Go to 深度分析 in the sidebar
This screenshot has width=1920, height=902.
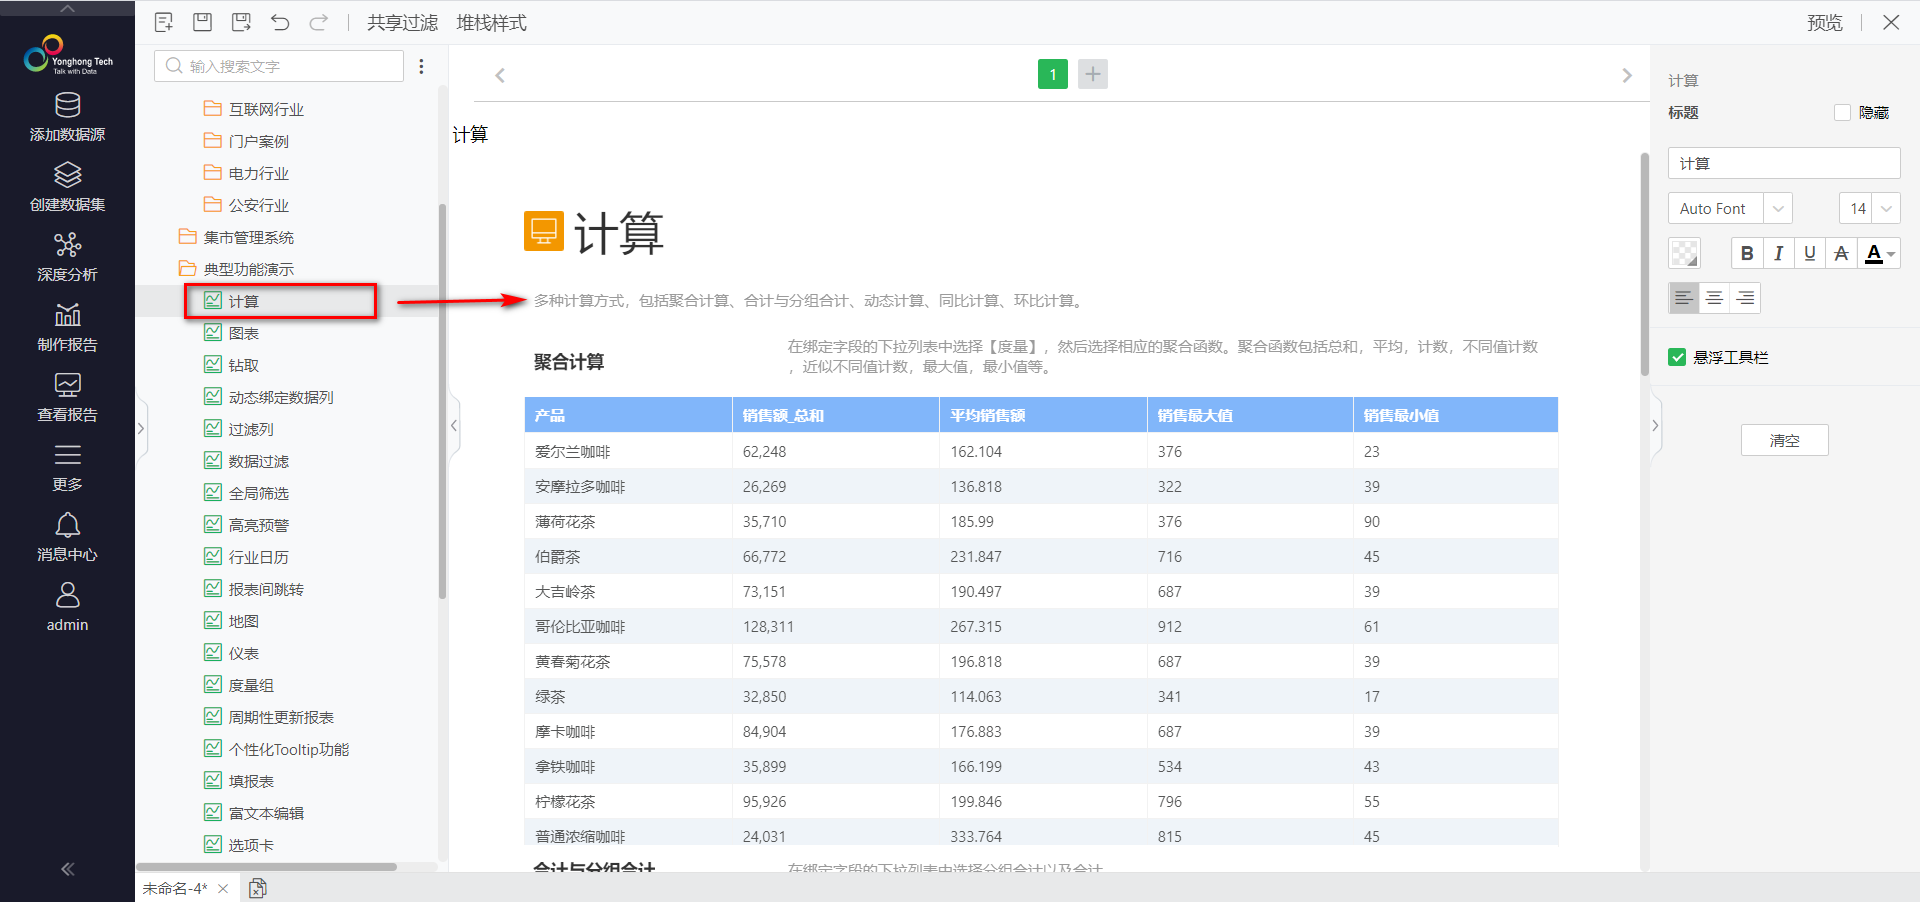tap(67, 256)
